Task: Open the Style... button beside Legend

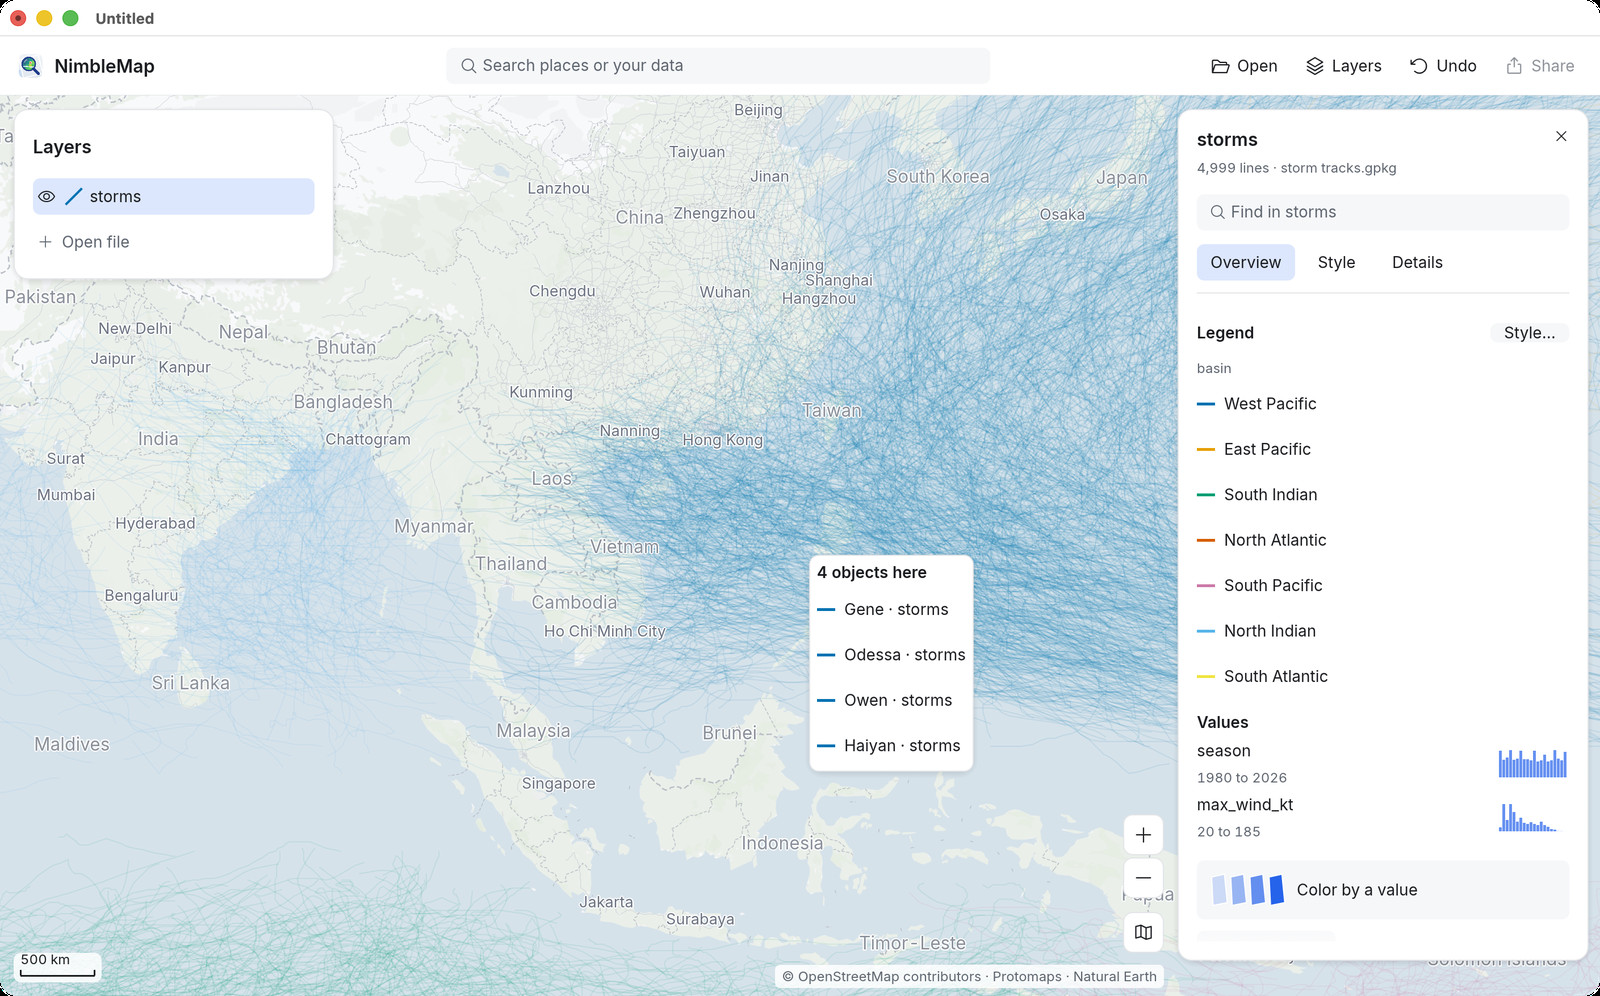Action: click(1529, 333)
